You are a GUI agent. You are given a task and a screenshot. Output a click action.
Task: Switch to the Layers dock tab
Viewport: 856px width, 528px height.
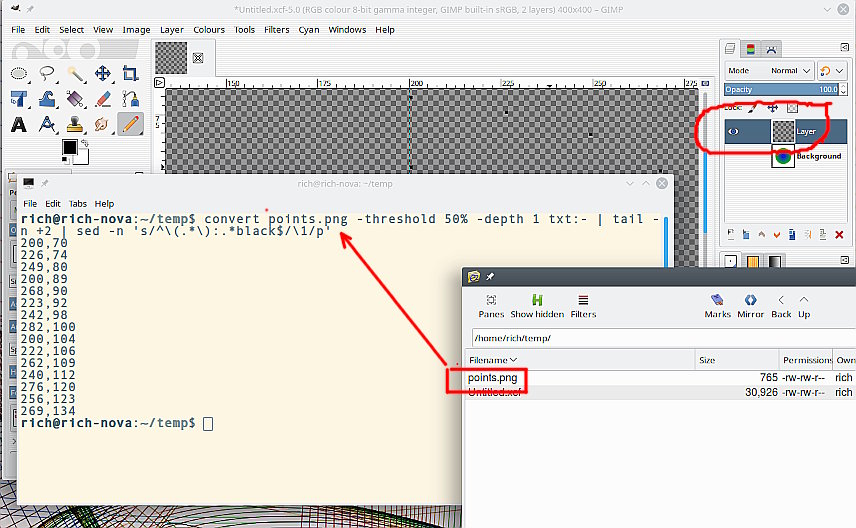click(730, 49)
